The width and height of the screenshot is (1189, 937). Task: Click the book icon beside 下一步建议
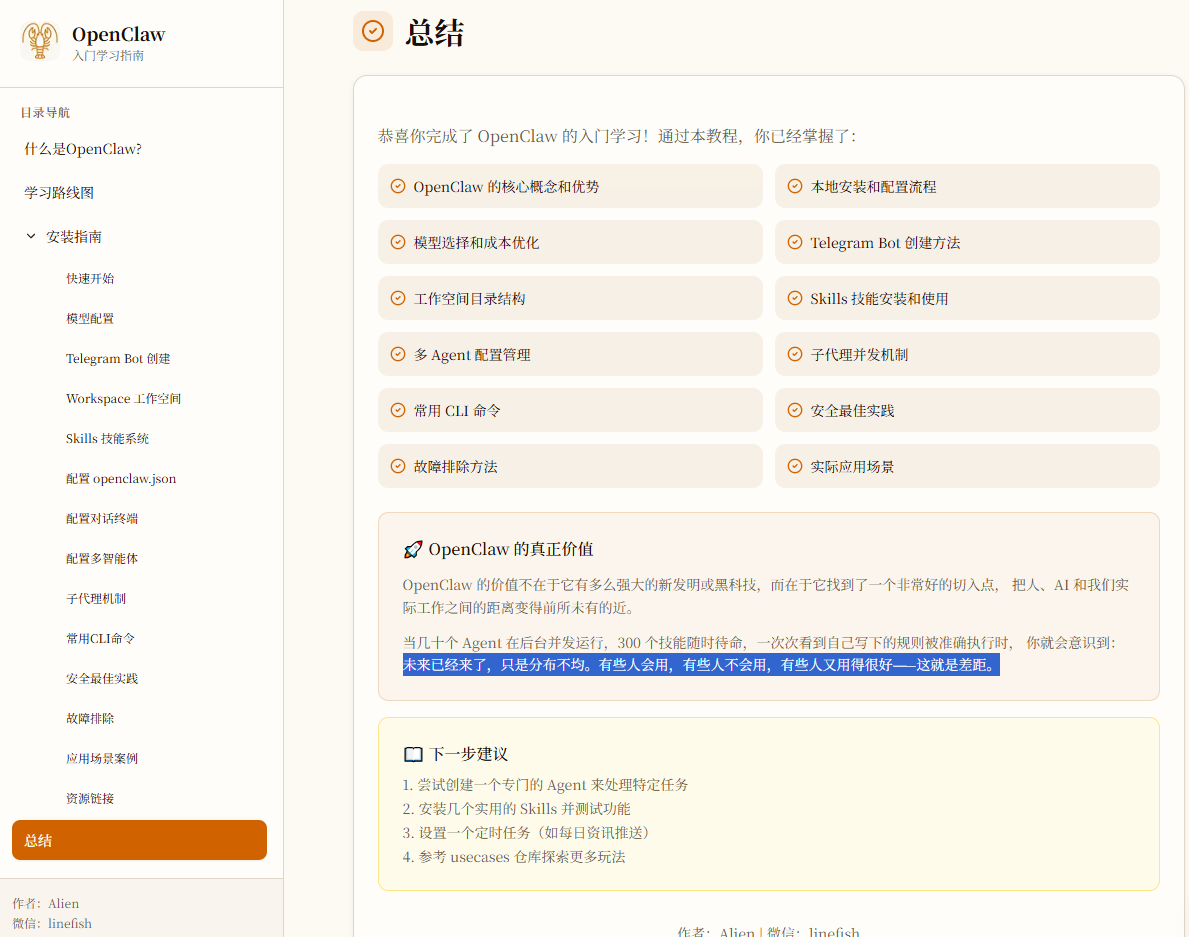tap(413, 754)
